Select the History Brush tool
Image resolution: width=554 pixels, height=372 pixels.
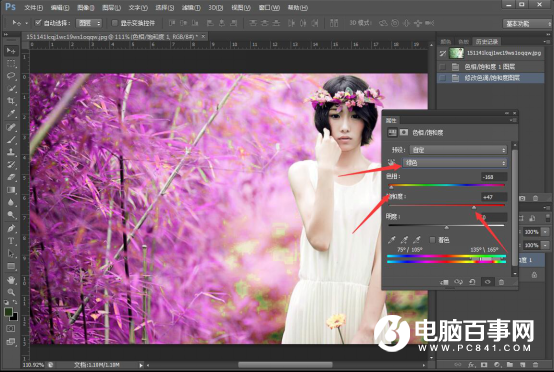(x=11, y=165)
